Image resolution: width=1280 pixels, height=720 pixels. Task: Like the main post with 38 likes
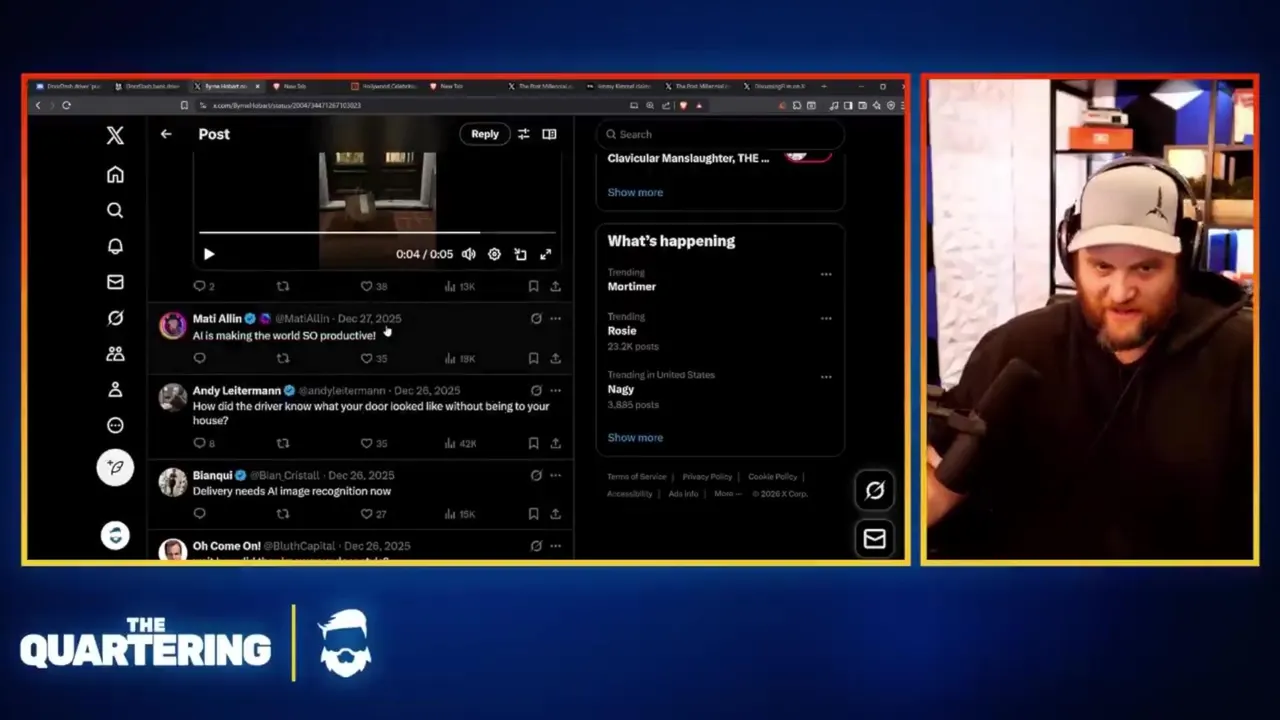pos(373,286)
